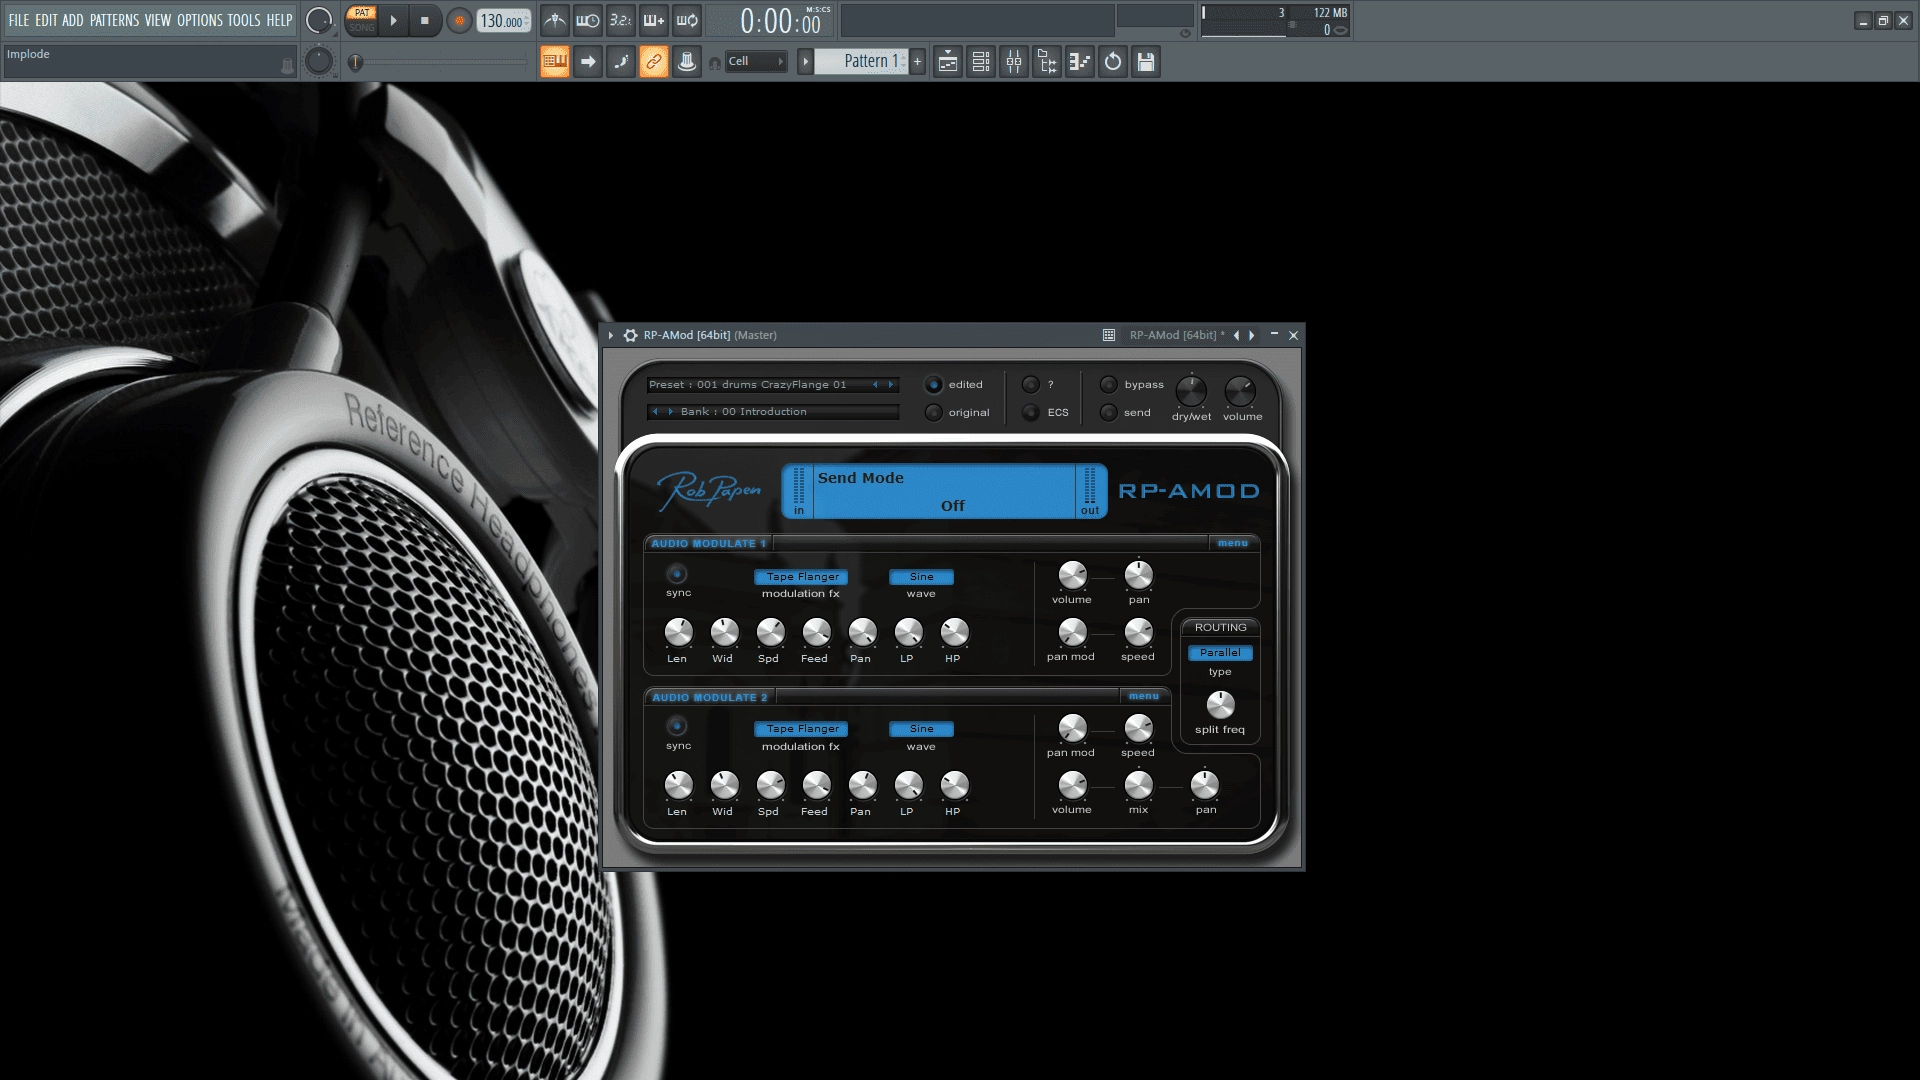Toggle the send switch

[1108, 413]
